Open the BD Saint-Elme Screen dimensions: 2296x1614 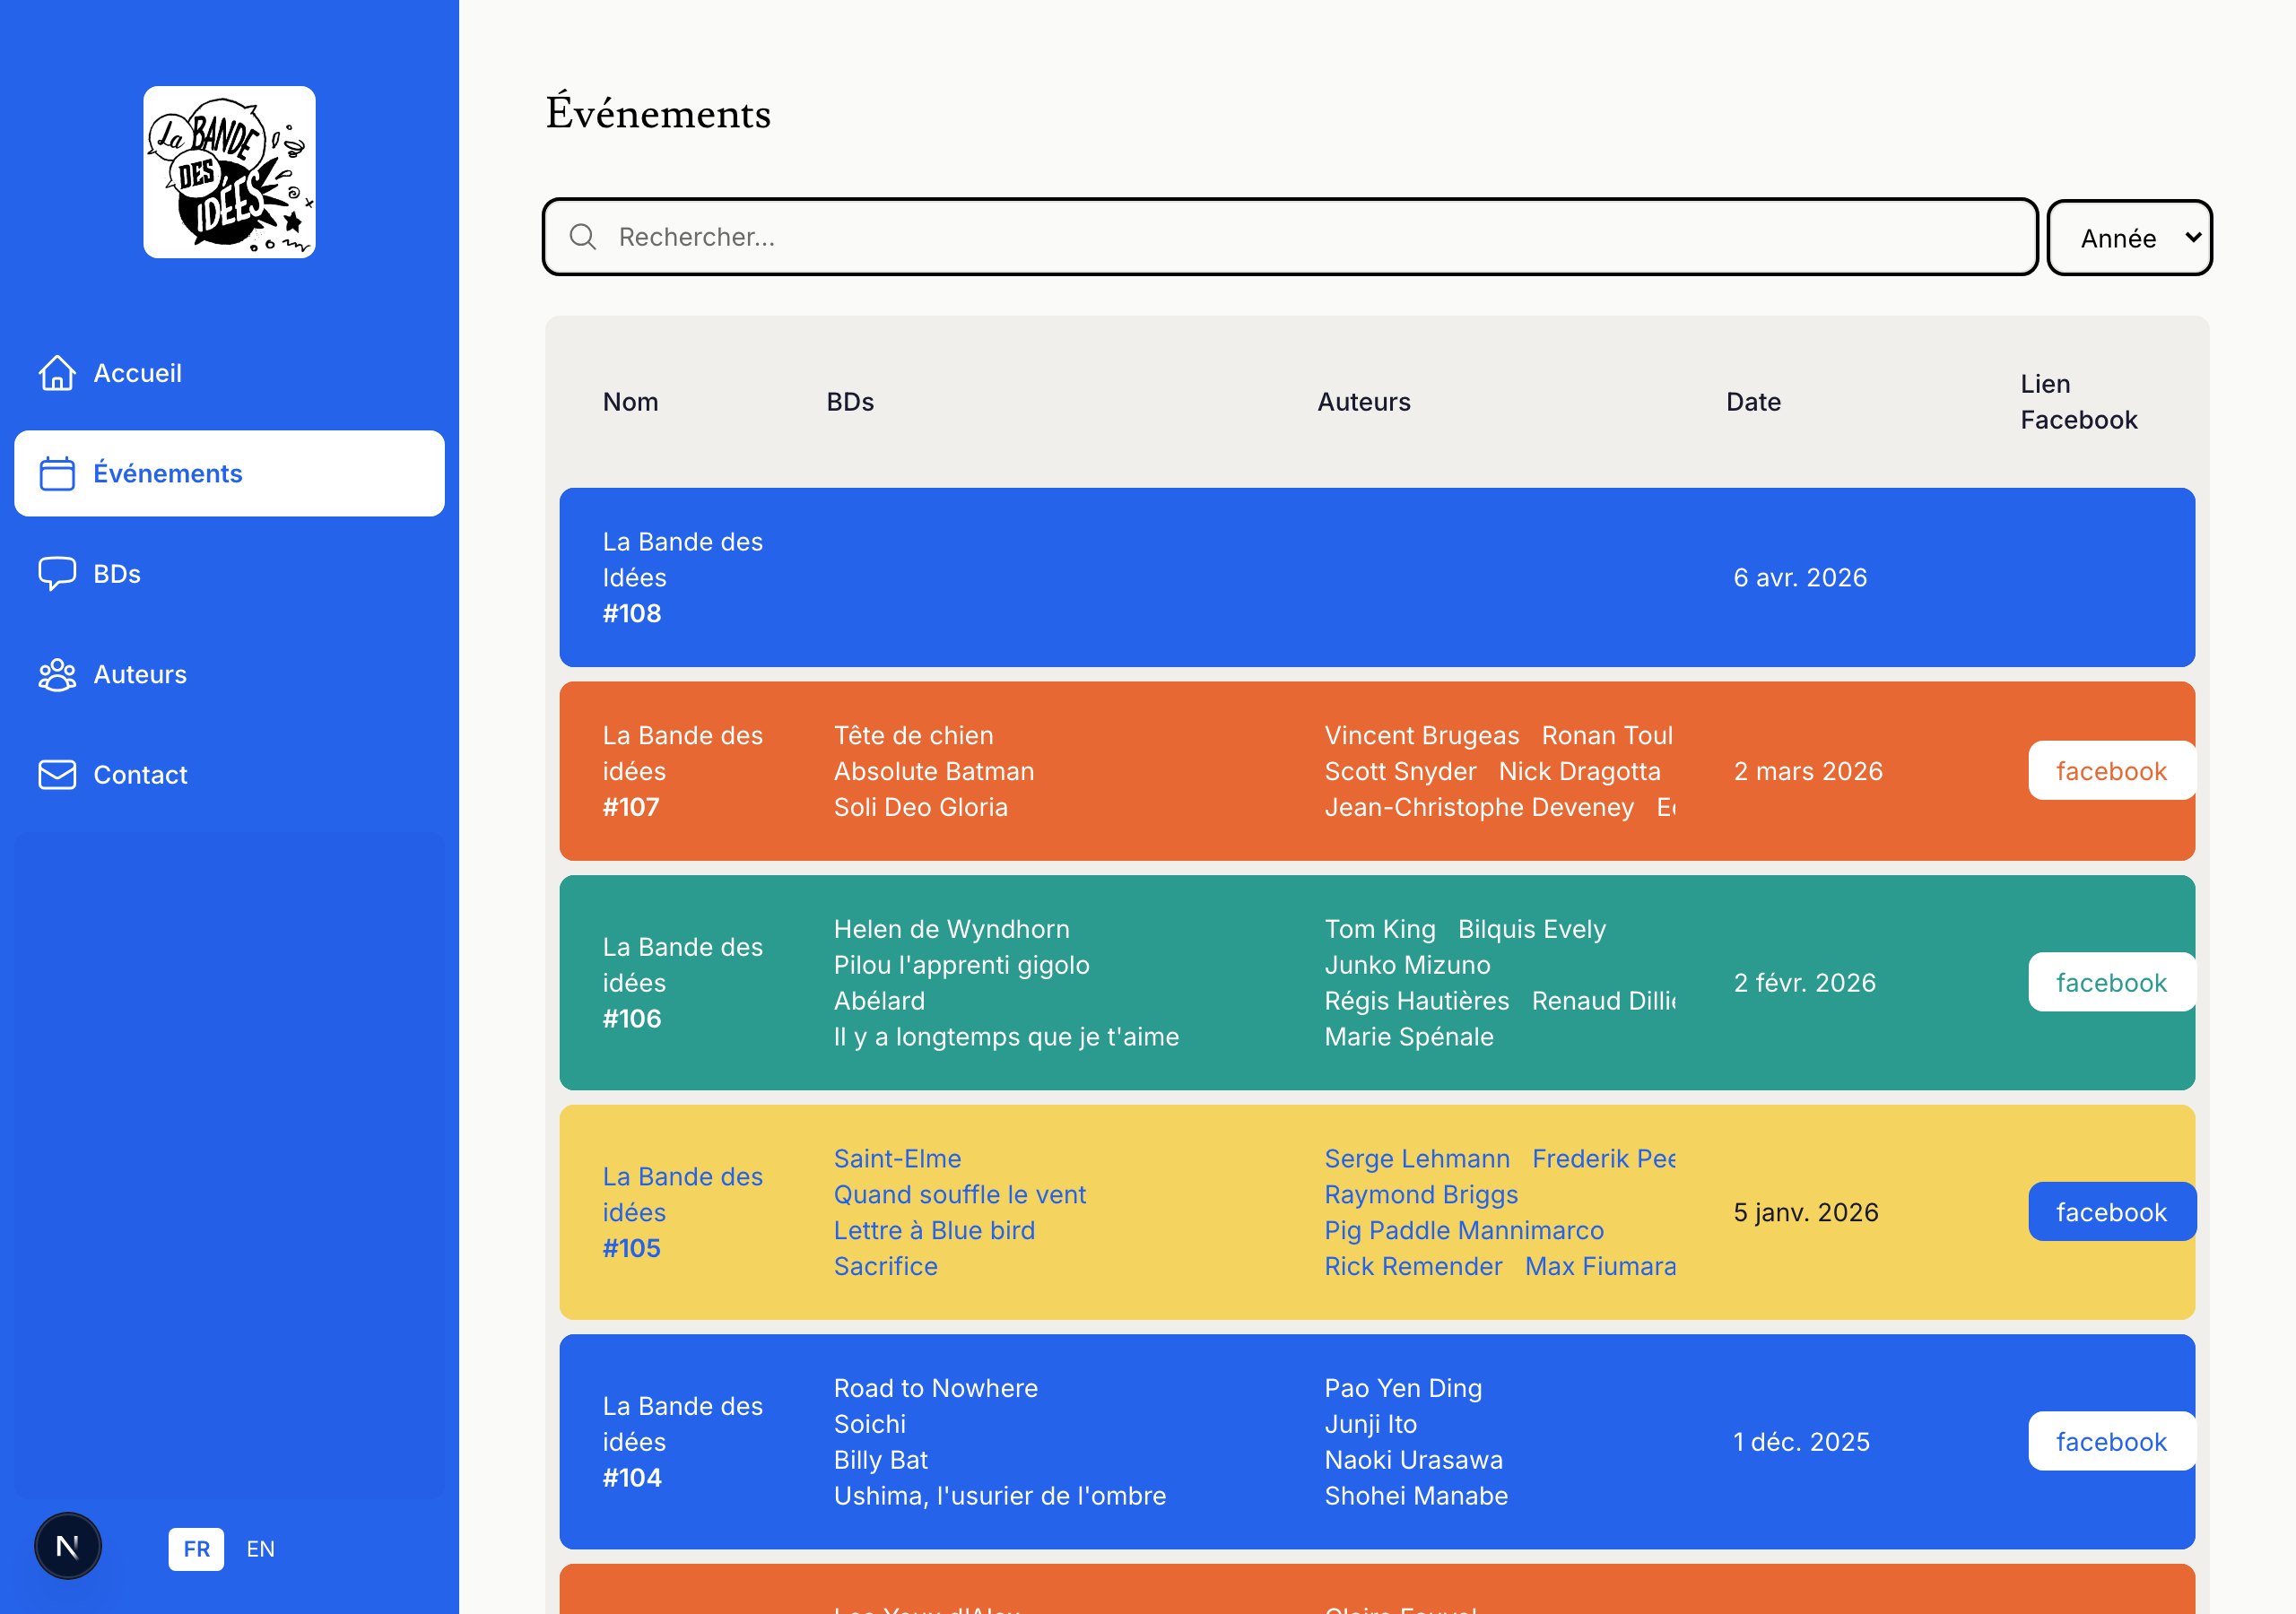[x=897, y=1159]
